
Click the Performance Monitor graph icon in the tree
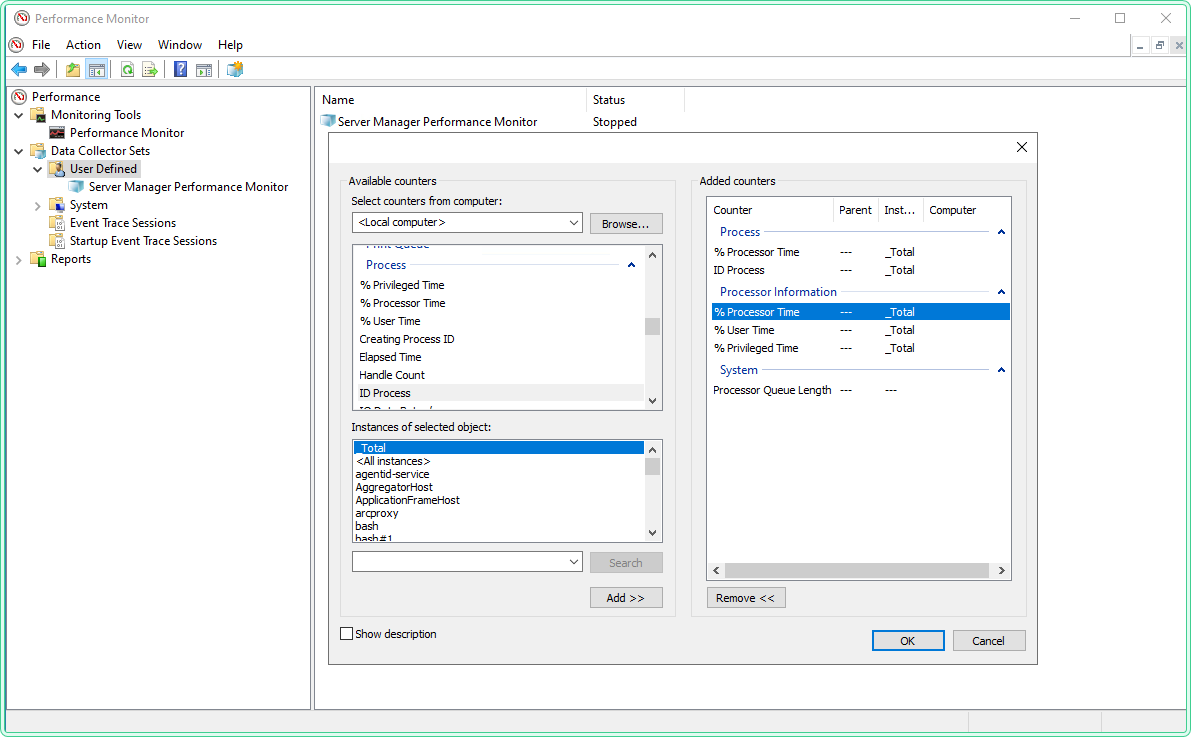57,133
